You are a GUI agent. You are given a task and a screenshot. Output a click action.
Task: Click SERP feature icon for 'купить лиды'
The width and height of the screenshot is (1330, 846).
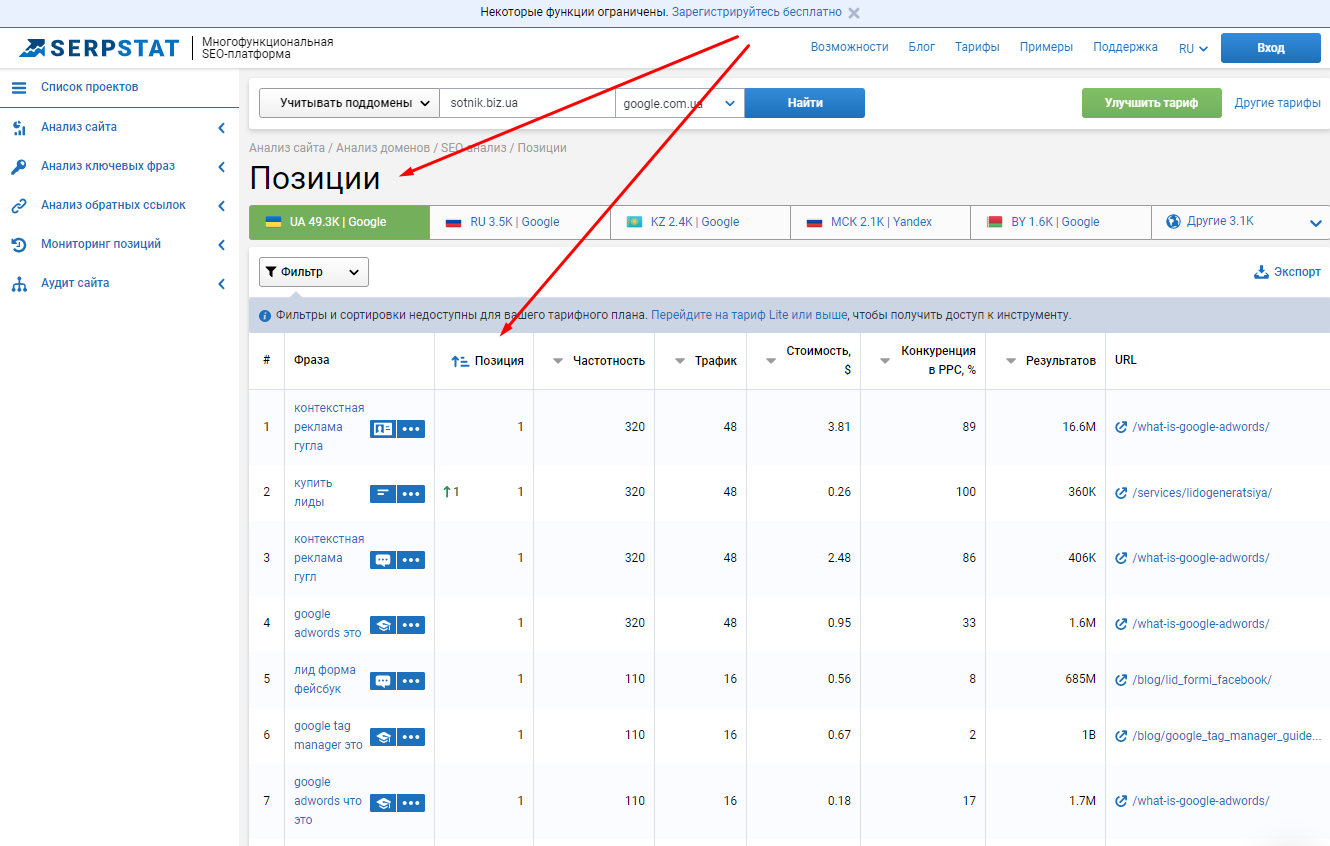coord(382,494)
